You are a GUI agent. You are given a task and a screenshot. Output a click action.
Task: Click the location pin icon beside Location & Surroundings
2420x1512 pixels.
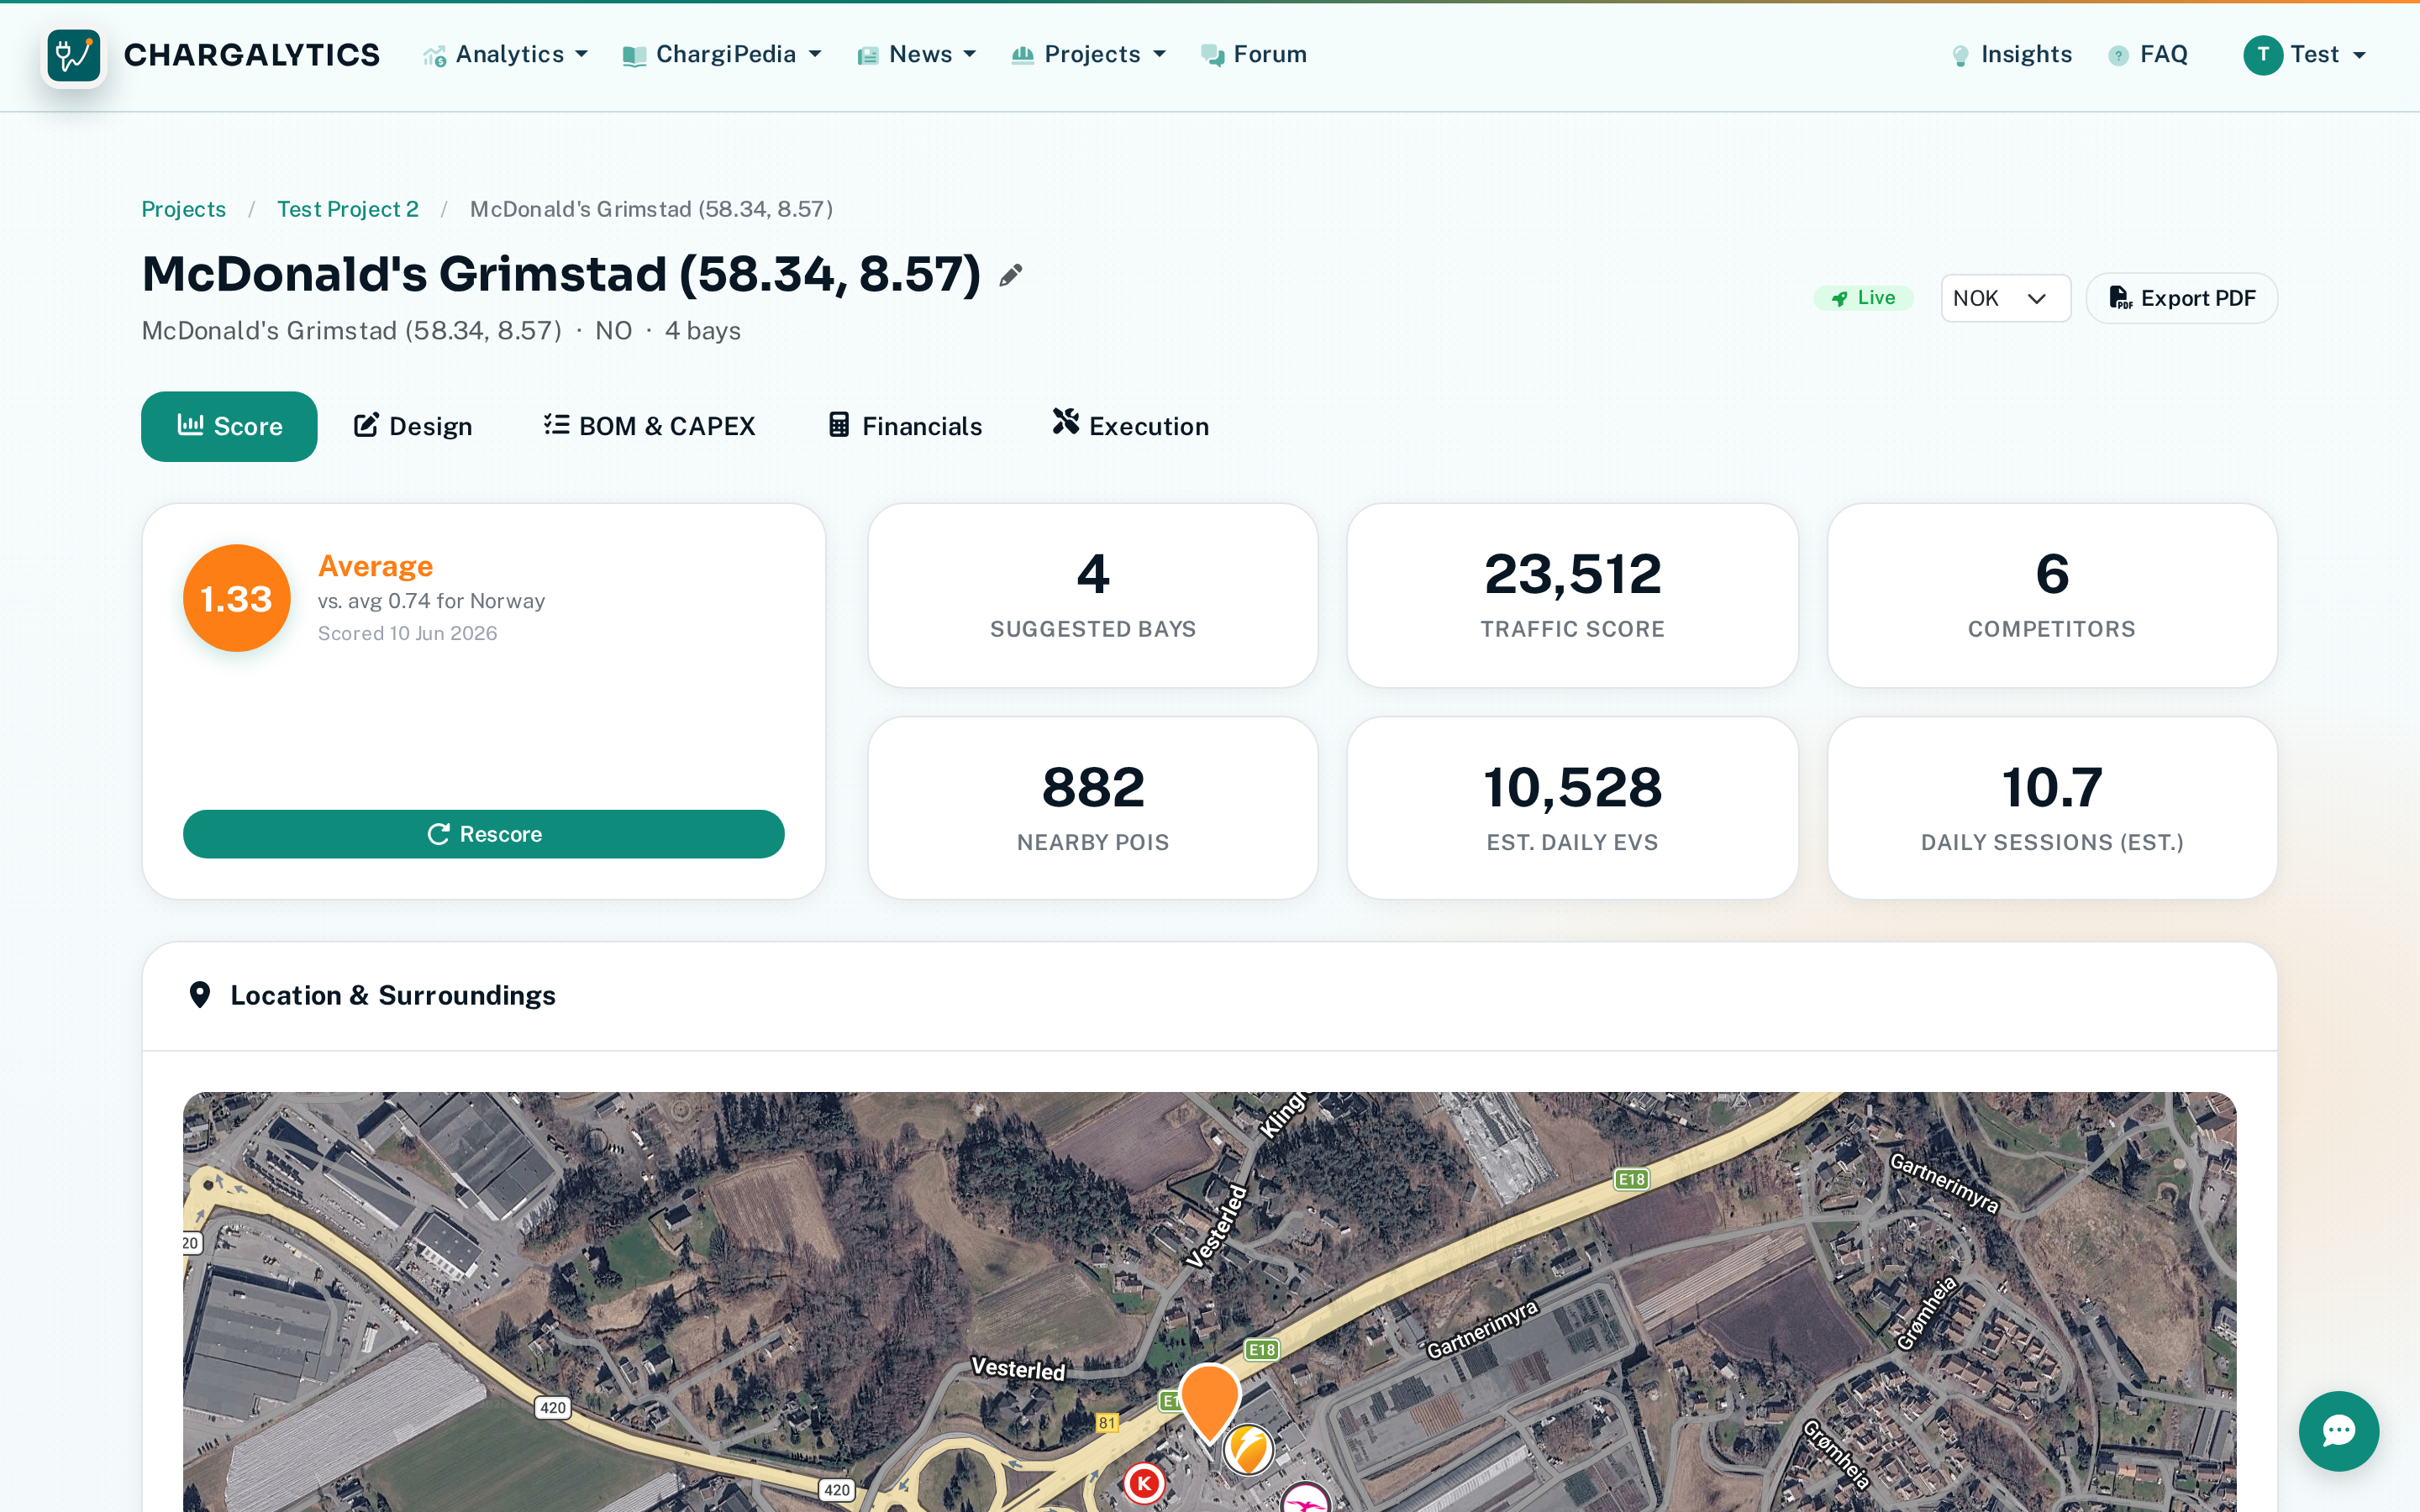pos(200,995)
